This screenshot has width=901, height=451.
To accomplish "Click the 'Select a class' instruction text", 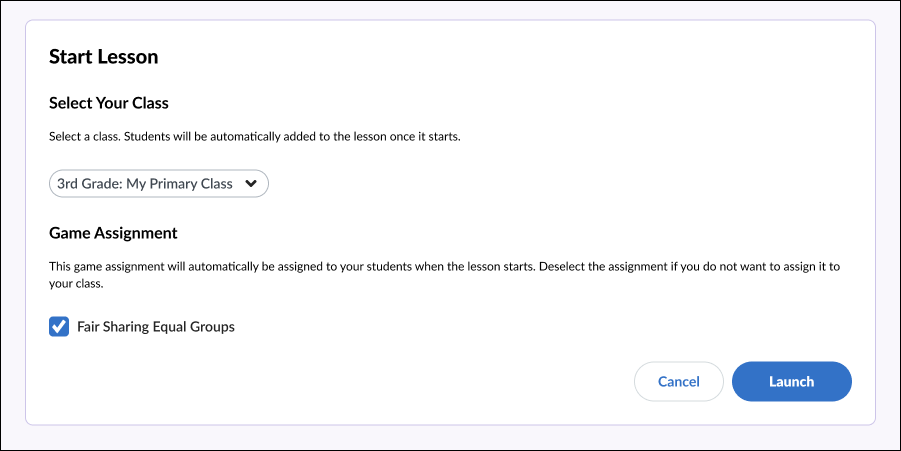I will [x=254, y=137].
